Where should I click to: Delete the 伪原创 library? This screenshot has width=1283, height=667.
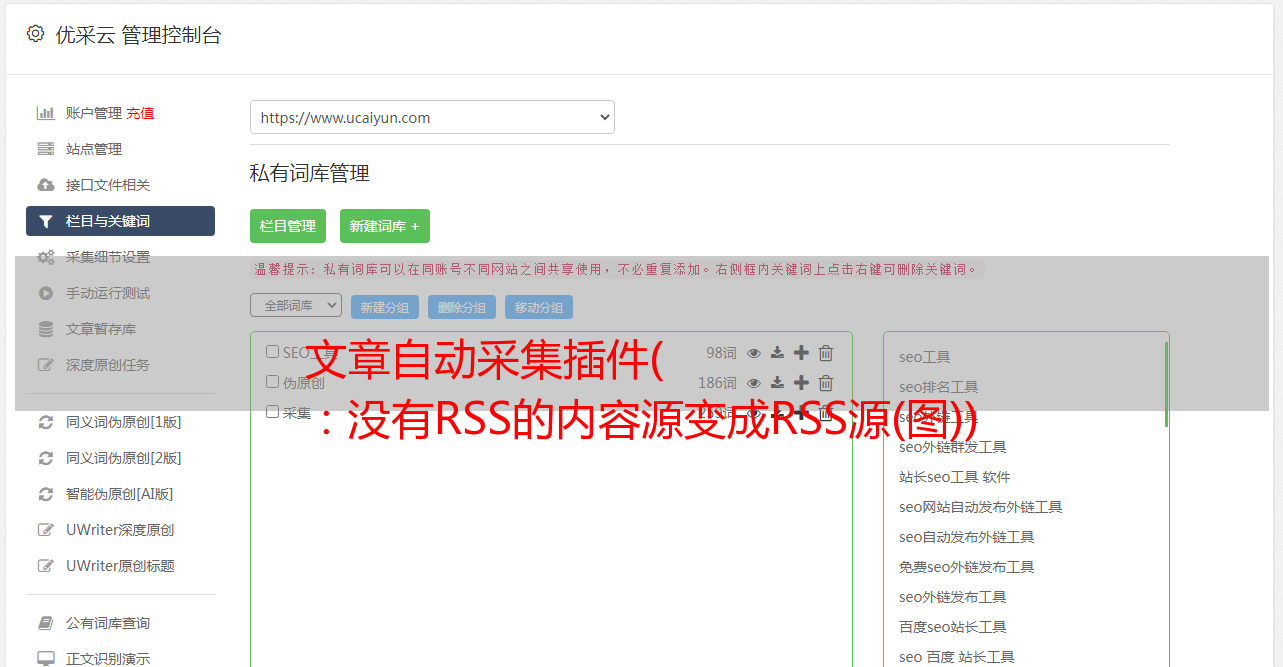point(826,383)
